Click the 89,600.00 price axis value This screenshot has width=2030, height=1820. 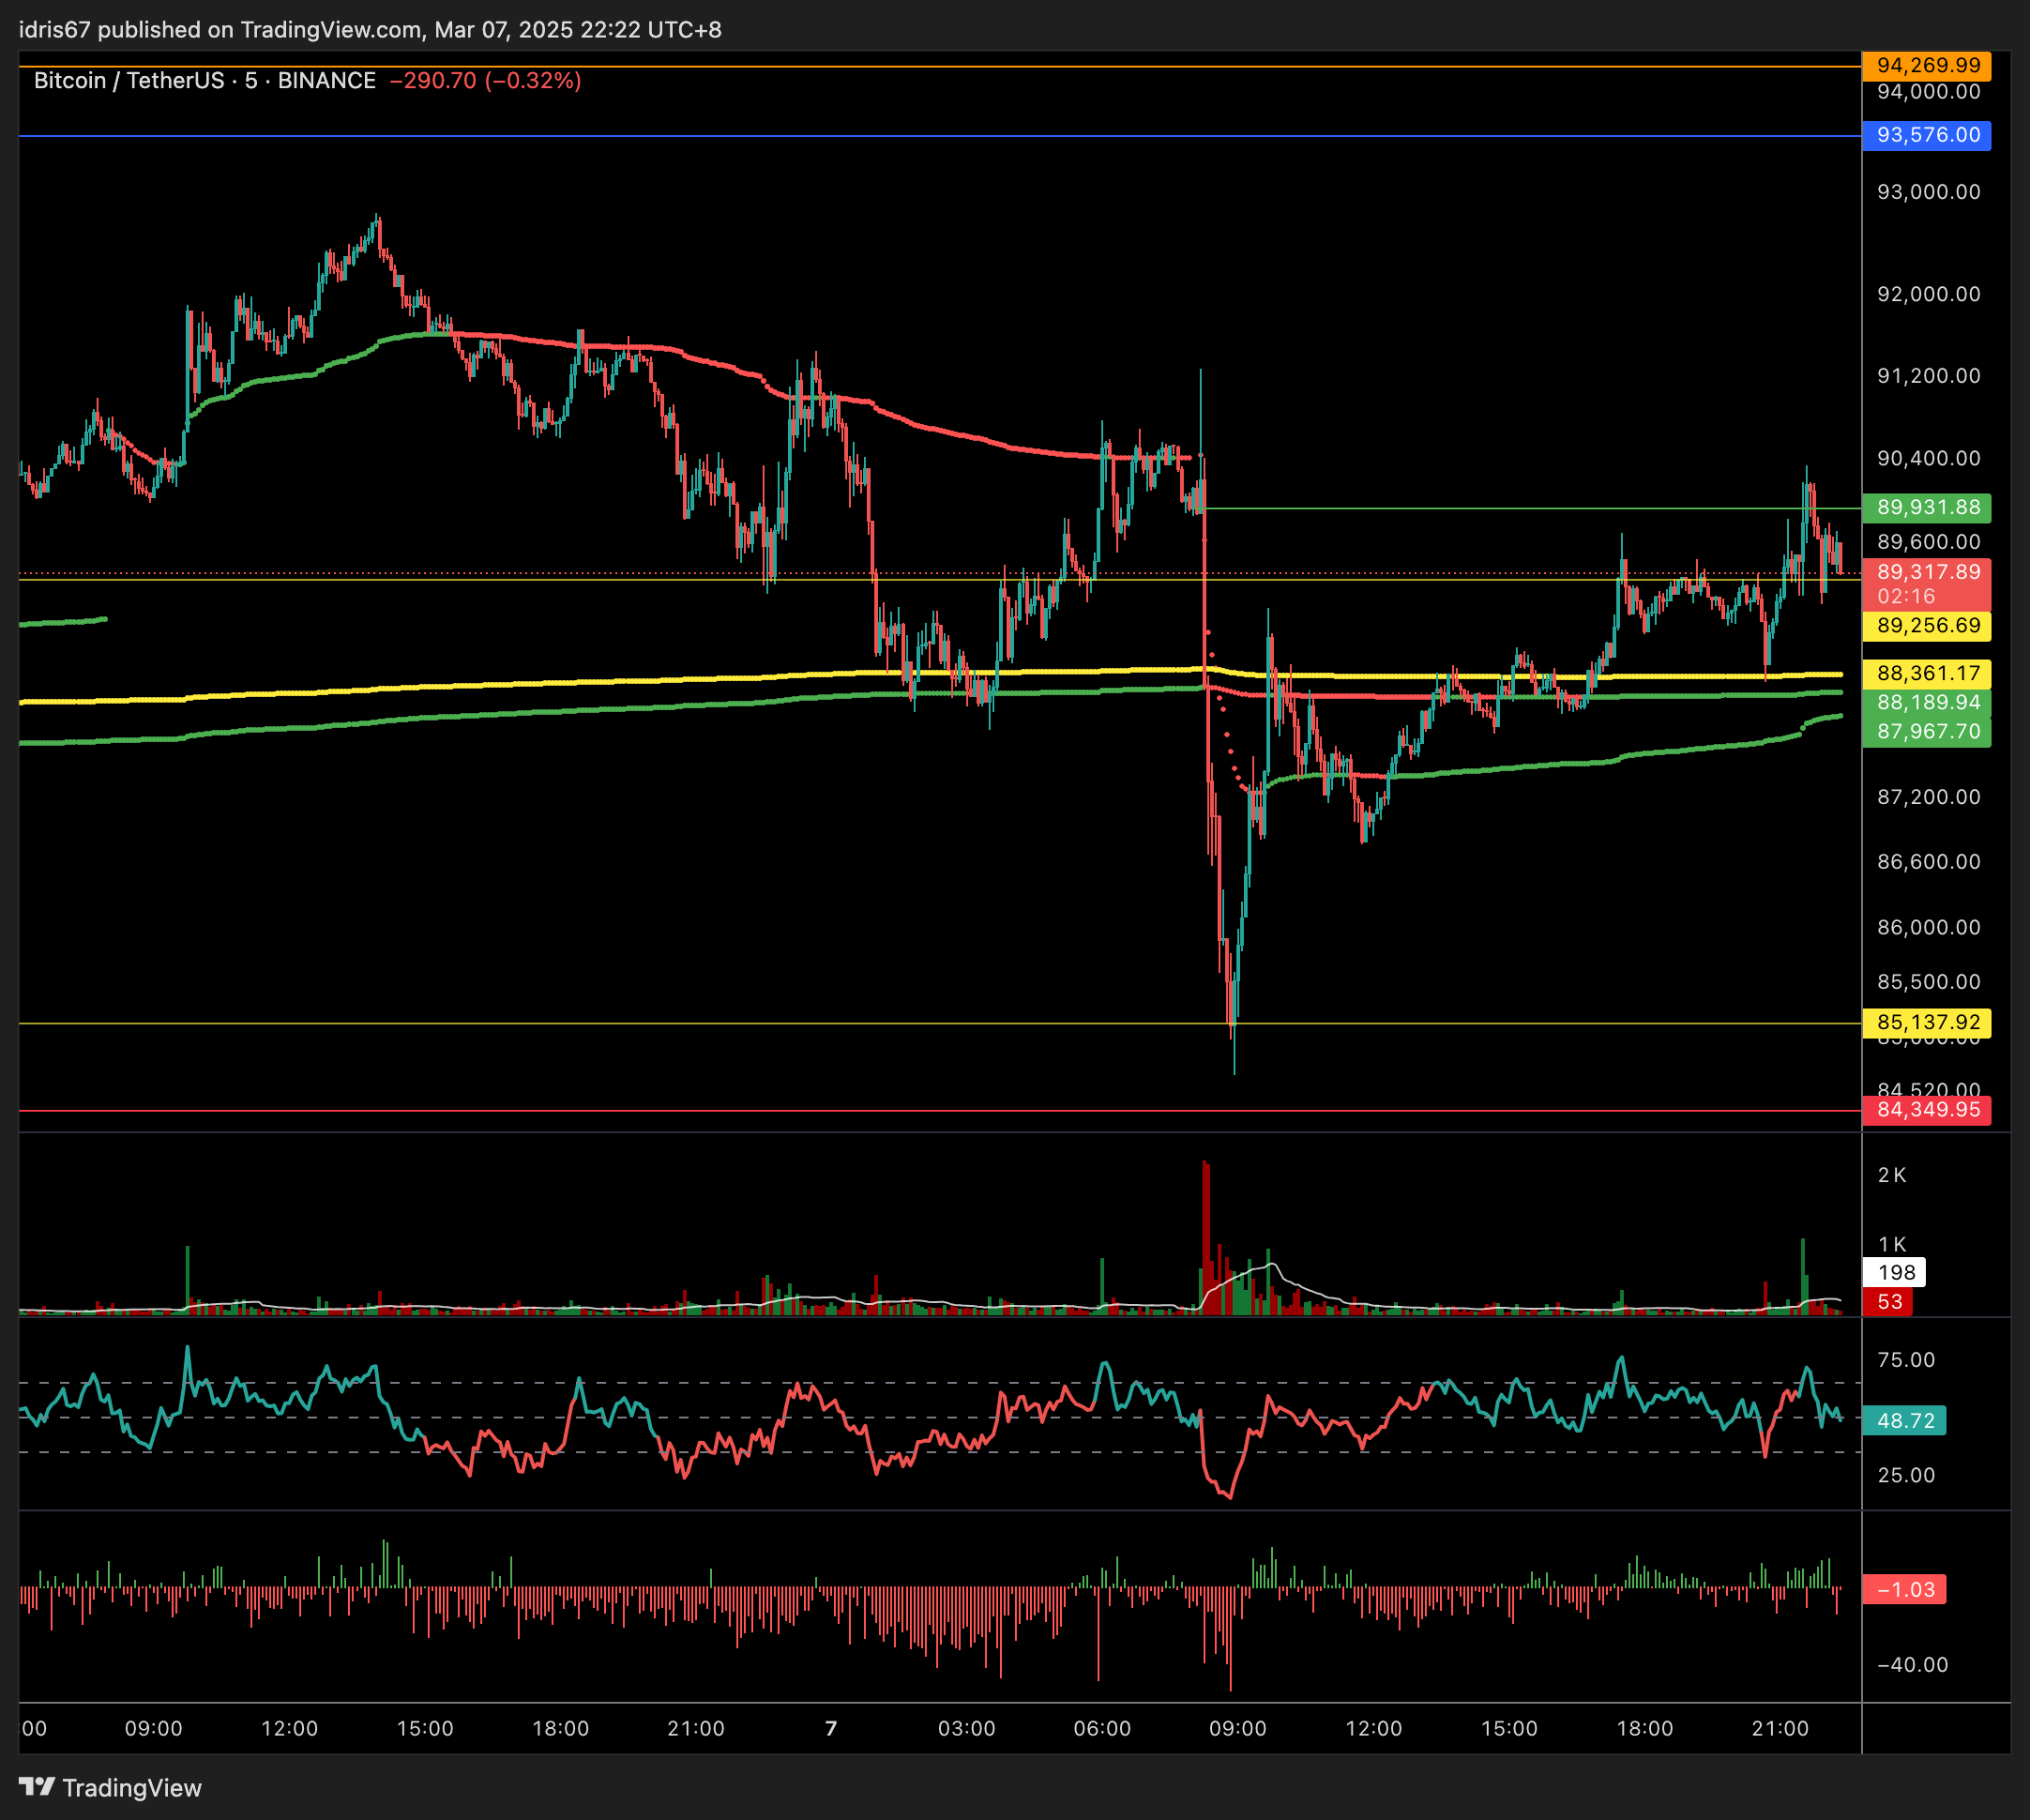click(1928, 542)
